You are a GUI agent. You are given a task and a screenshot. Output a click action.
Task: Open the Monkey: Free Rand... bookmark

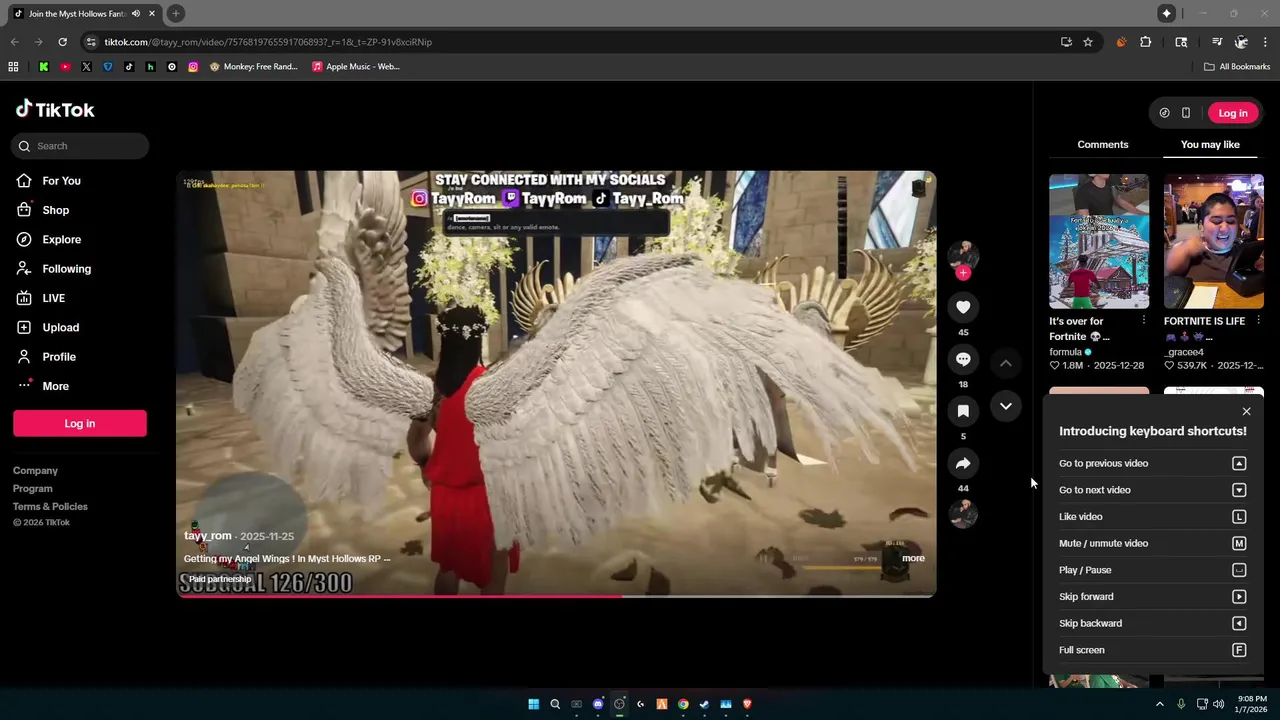[x=253, y=67]
